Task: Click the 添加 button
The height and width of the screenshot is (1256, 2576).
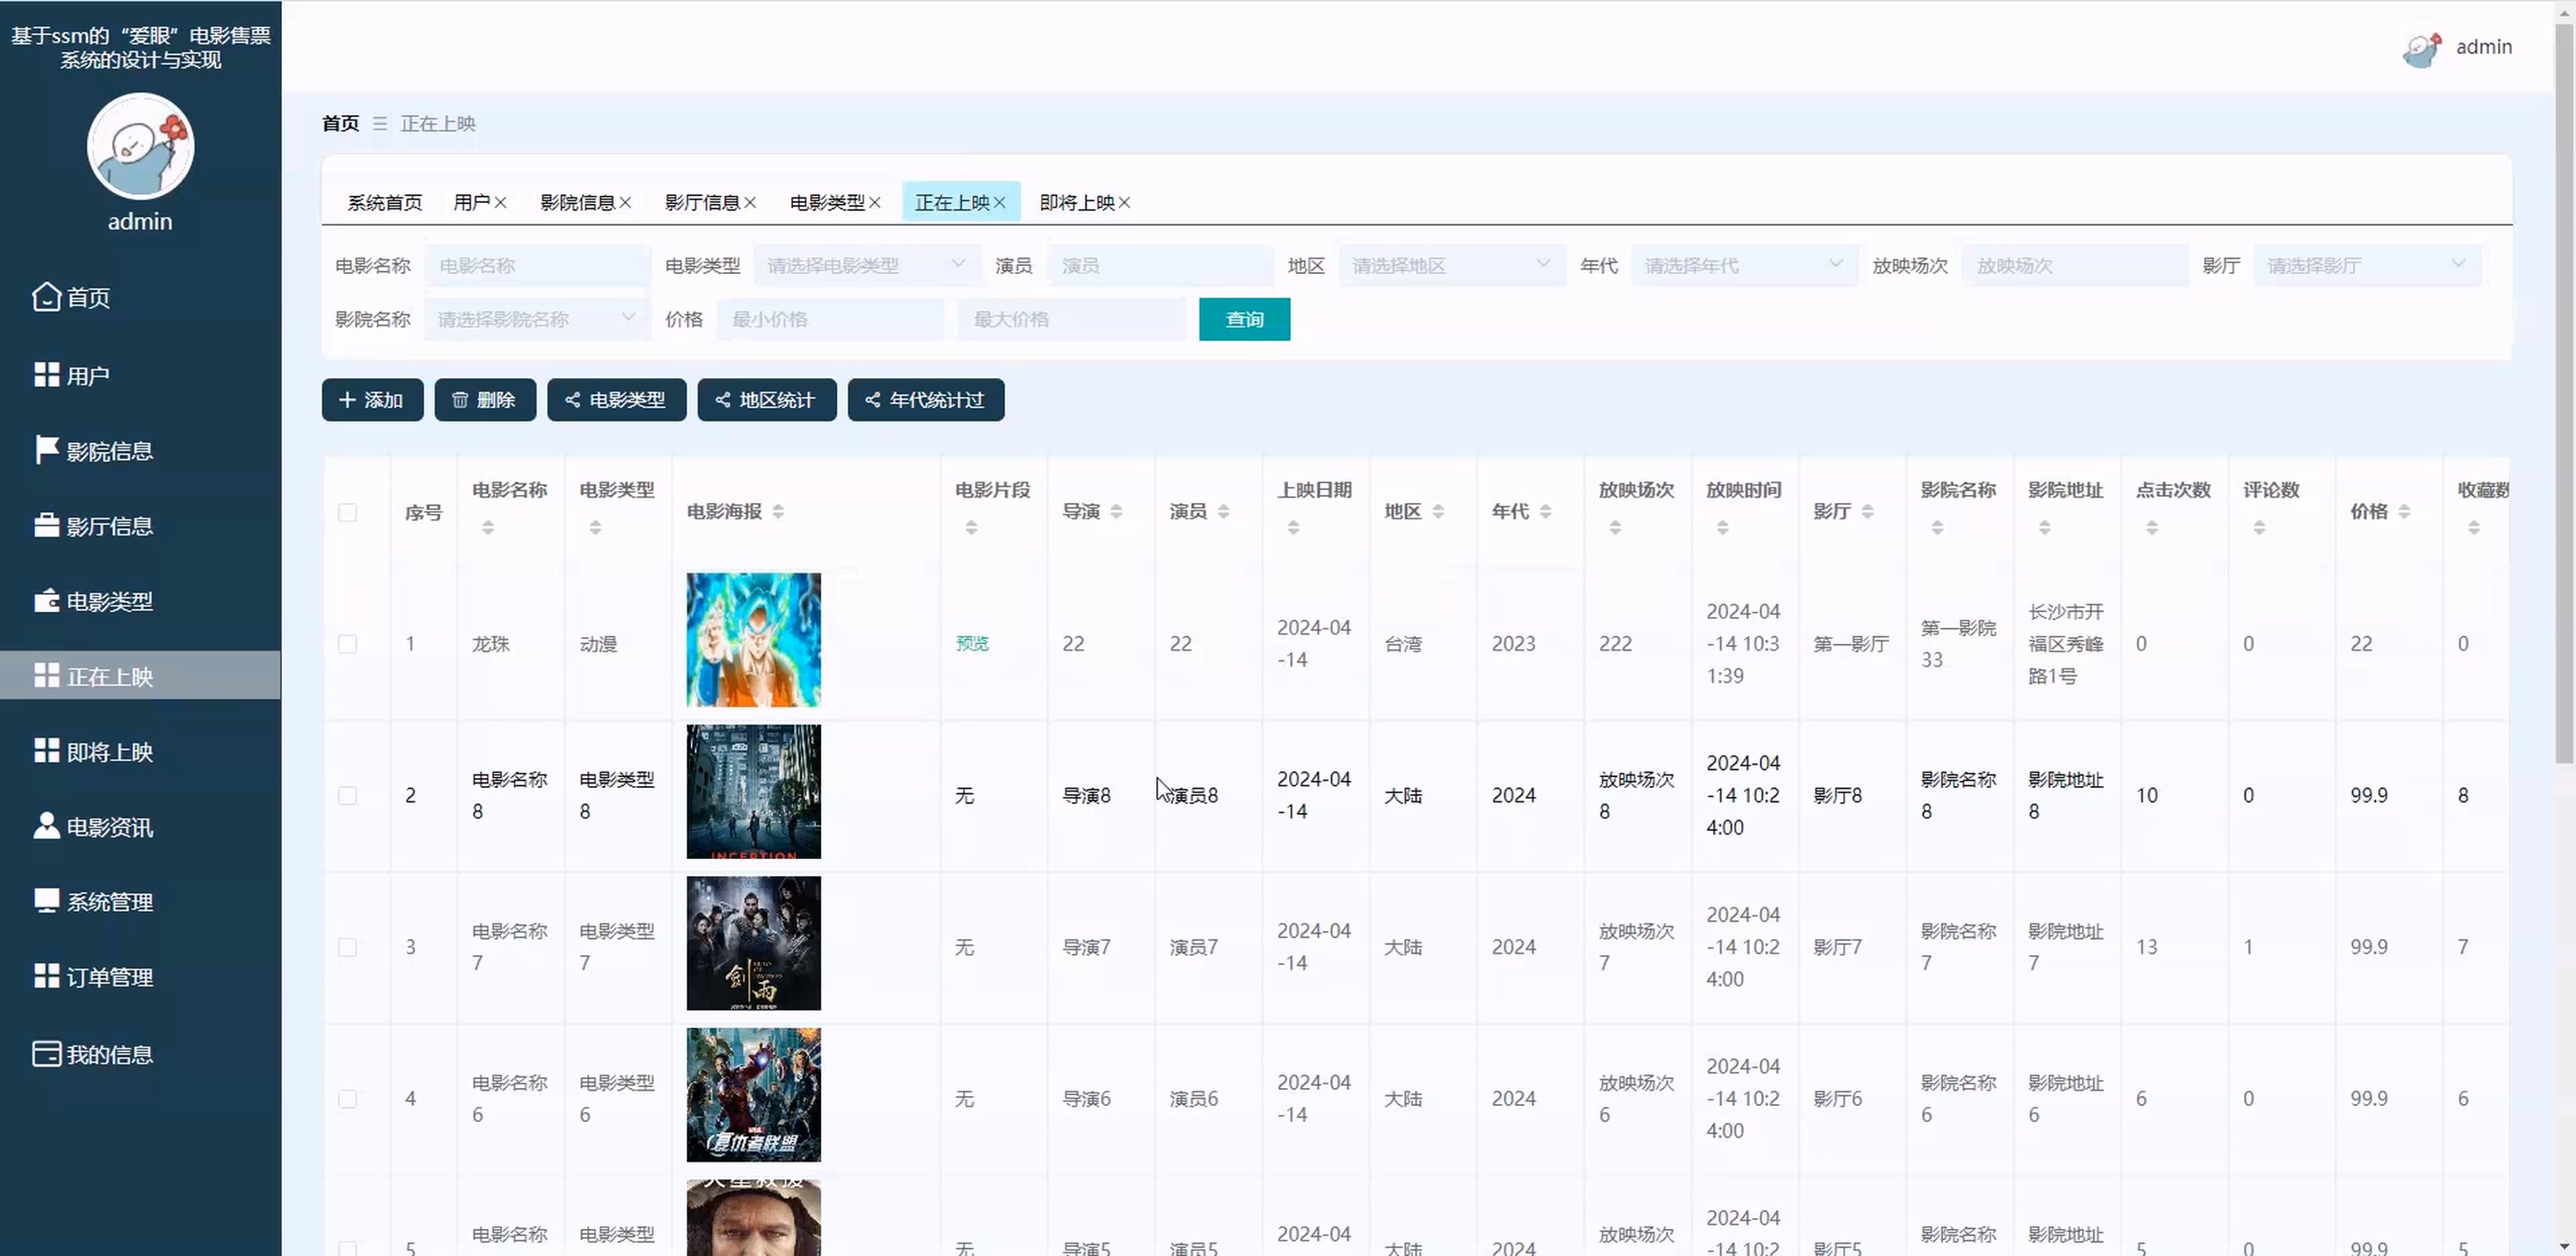Action: (x=372, y=400)
